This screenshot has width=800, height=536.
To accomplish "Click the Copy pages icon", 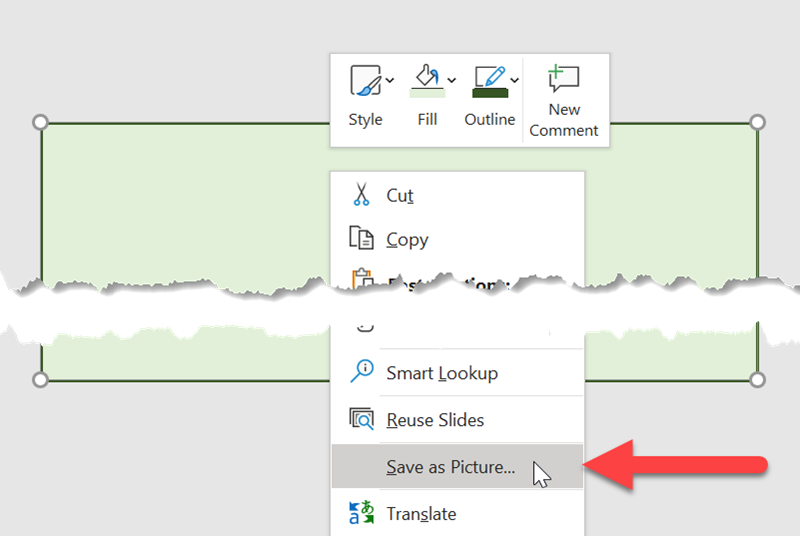I will coord(361,238).
